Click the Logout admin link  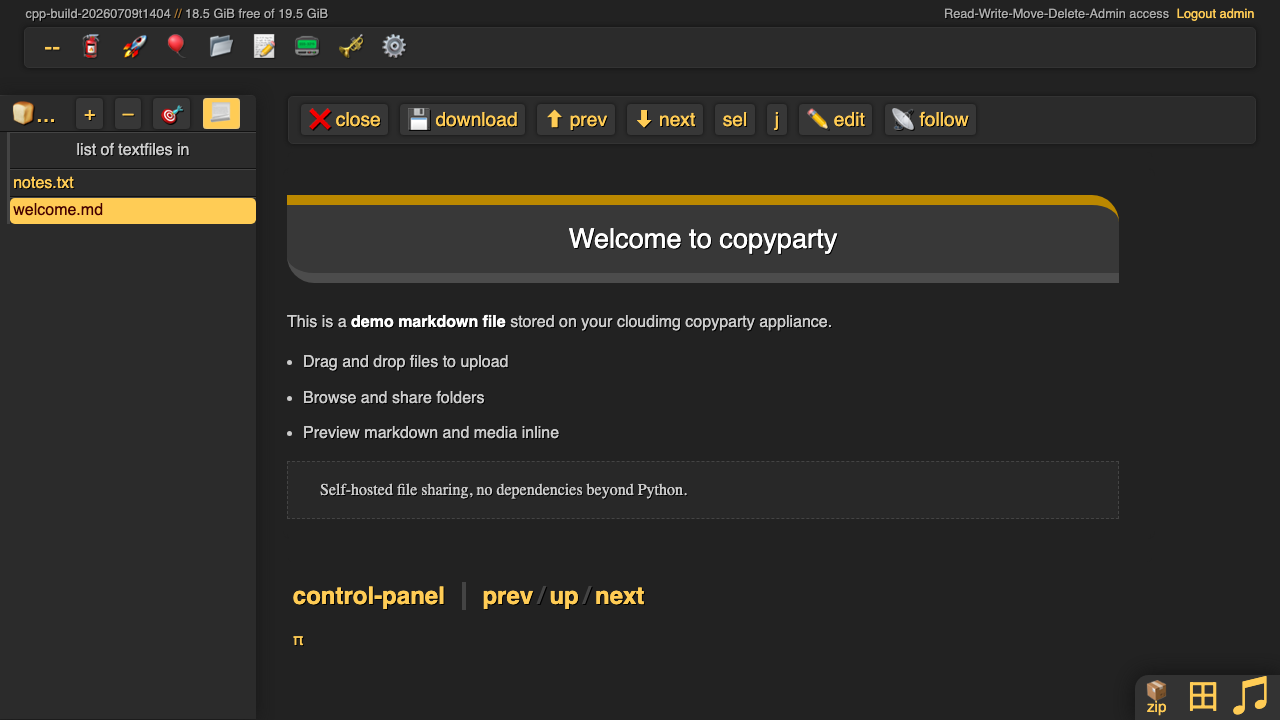(x=1215, y=14)
